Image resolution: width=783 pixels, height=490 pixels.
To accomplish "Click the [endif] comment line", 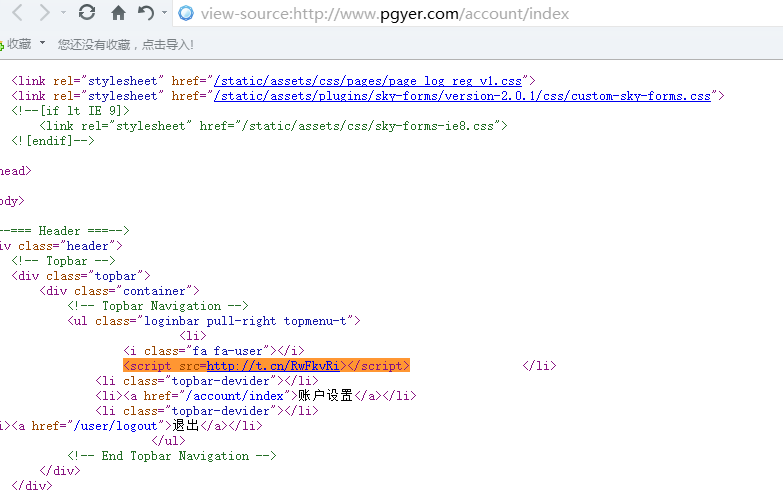I will (53, 141).
